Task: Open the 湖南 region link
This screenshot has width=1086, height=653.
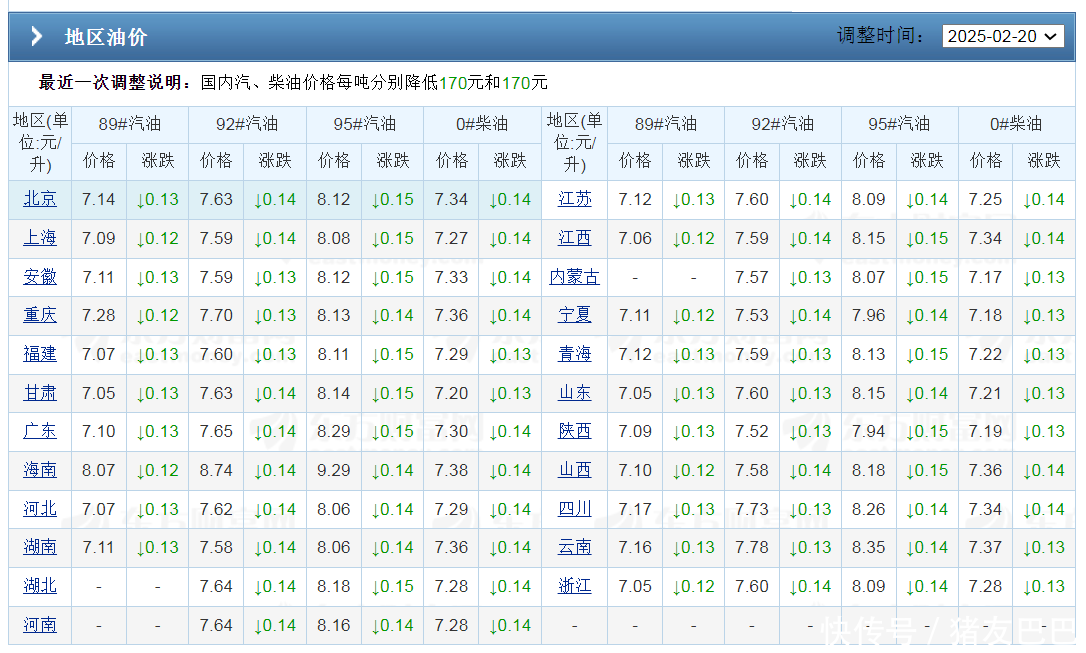Action: (x=40, y=547)
